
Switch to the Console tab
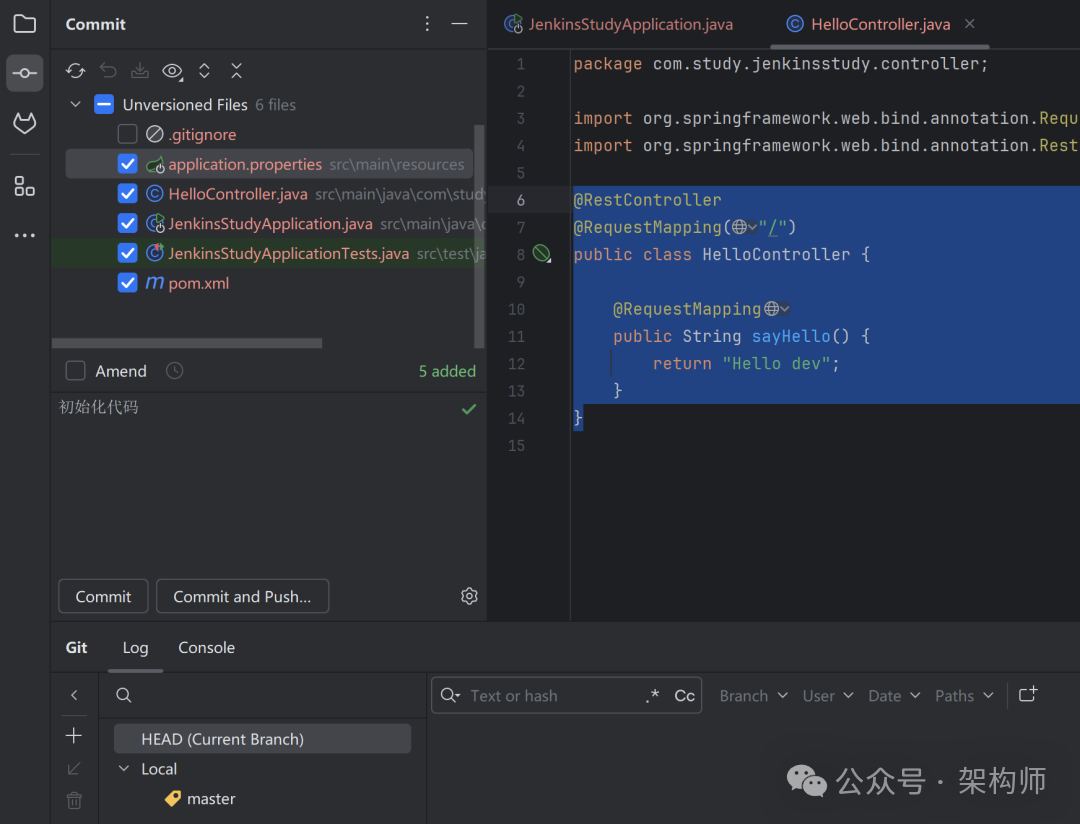(x=206, y=647)
